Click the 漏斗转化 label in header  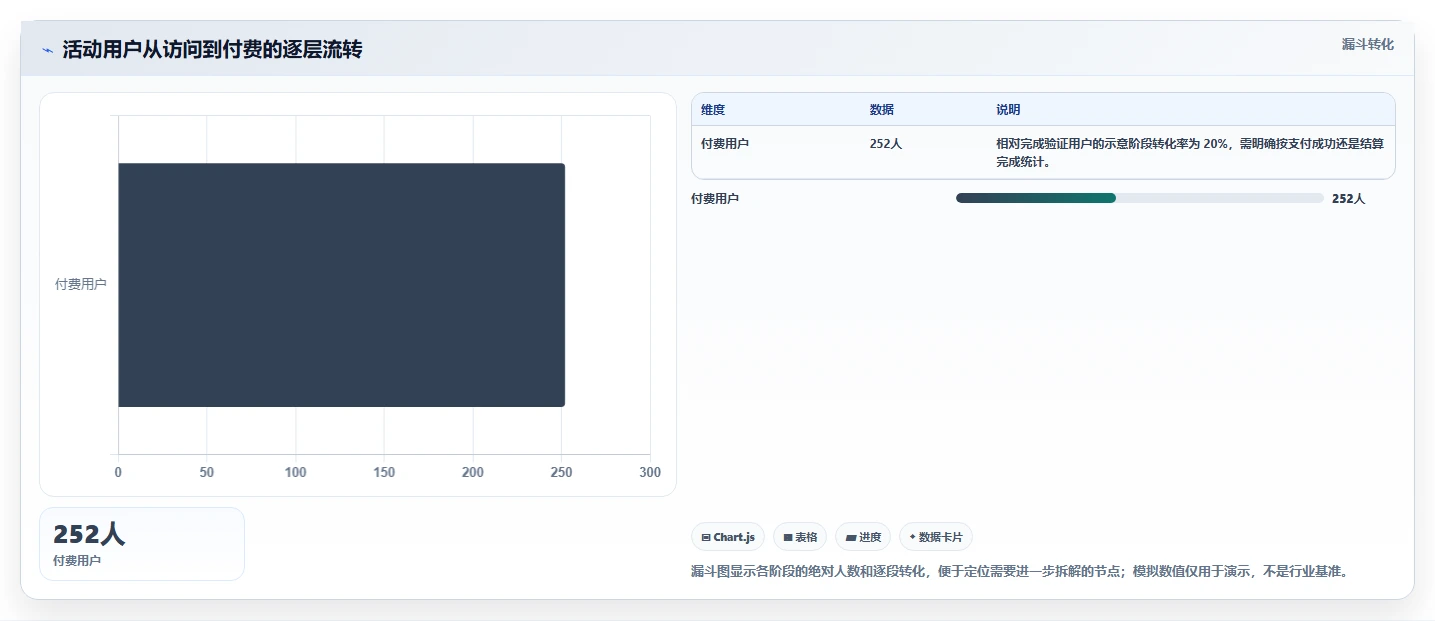[1367, 44]
